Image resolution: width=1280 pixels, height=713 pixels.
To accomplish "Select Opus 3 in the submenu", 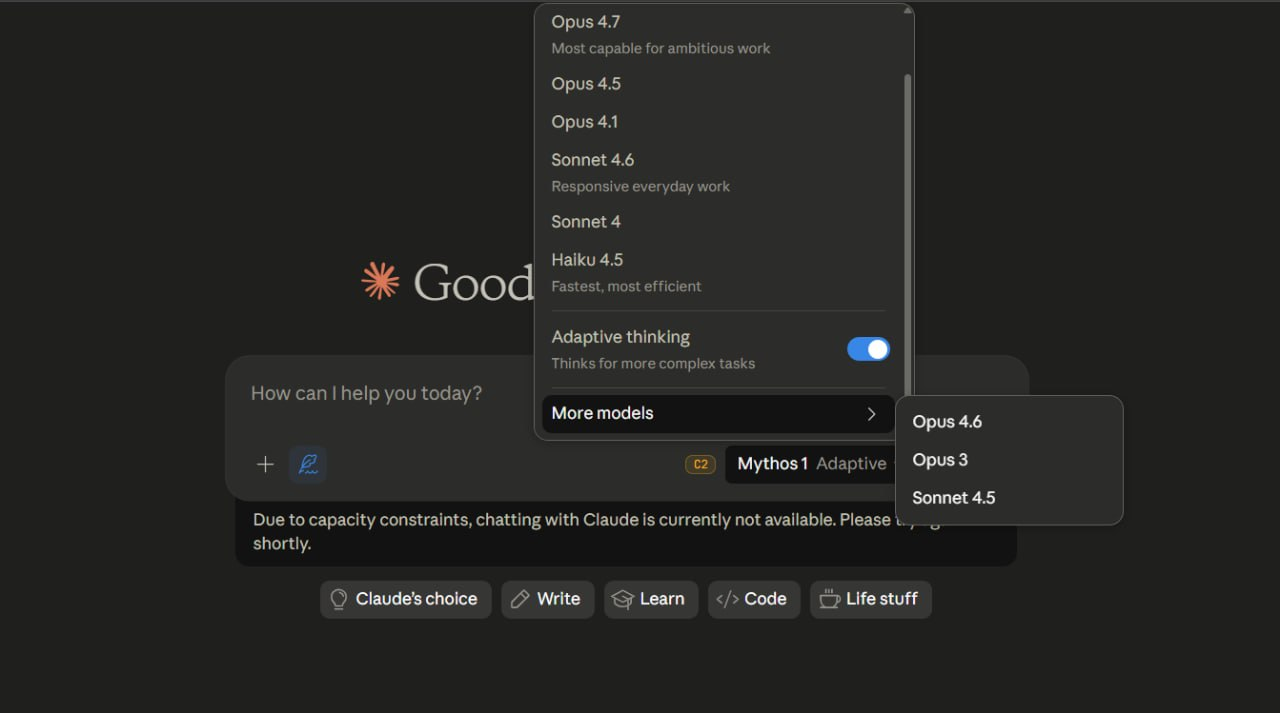I will click(x=1009, y=460).
